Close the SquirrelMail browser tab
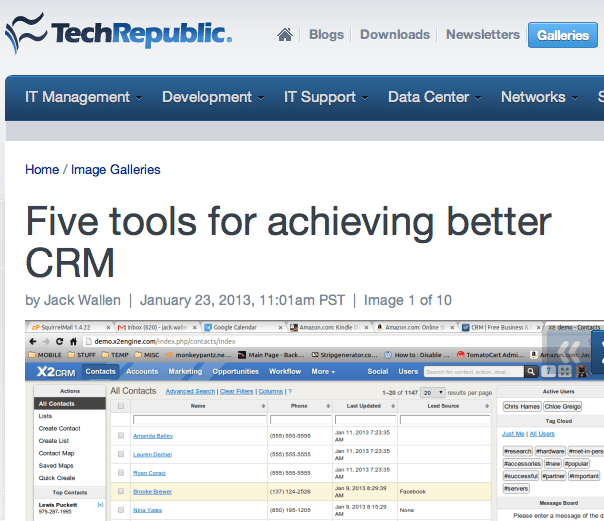604x521 pixels. (108, 328)
